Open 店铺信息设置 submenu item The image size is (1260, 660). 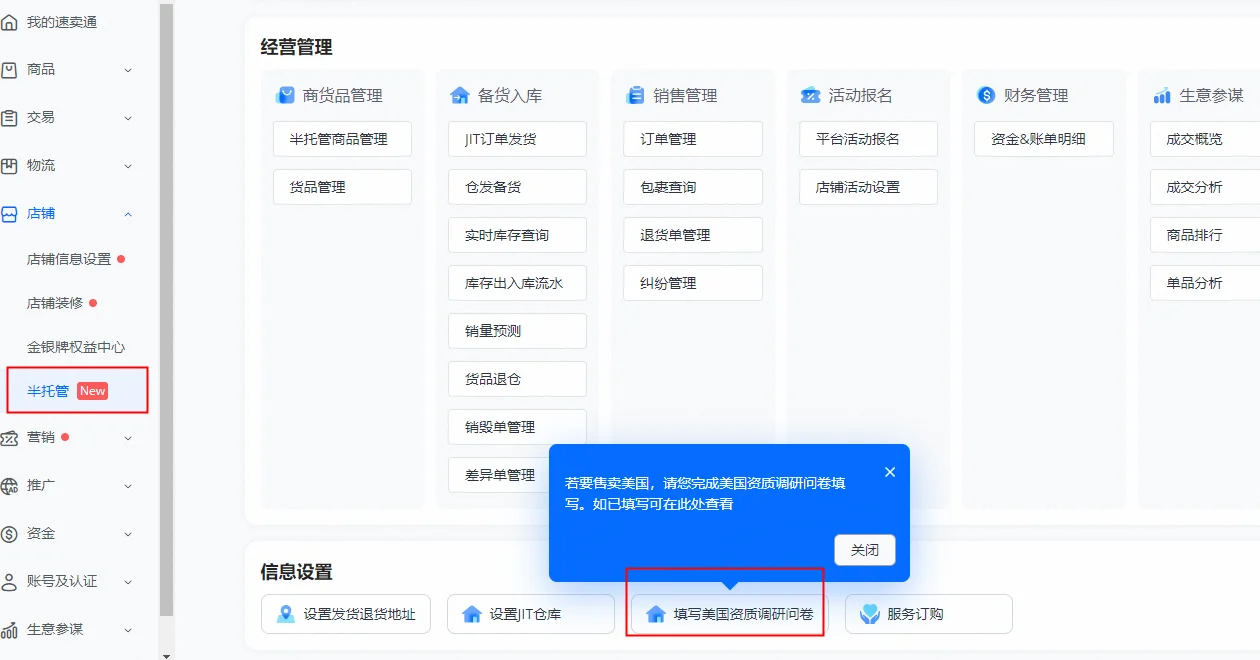[69, 259]
